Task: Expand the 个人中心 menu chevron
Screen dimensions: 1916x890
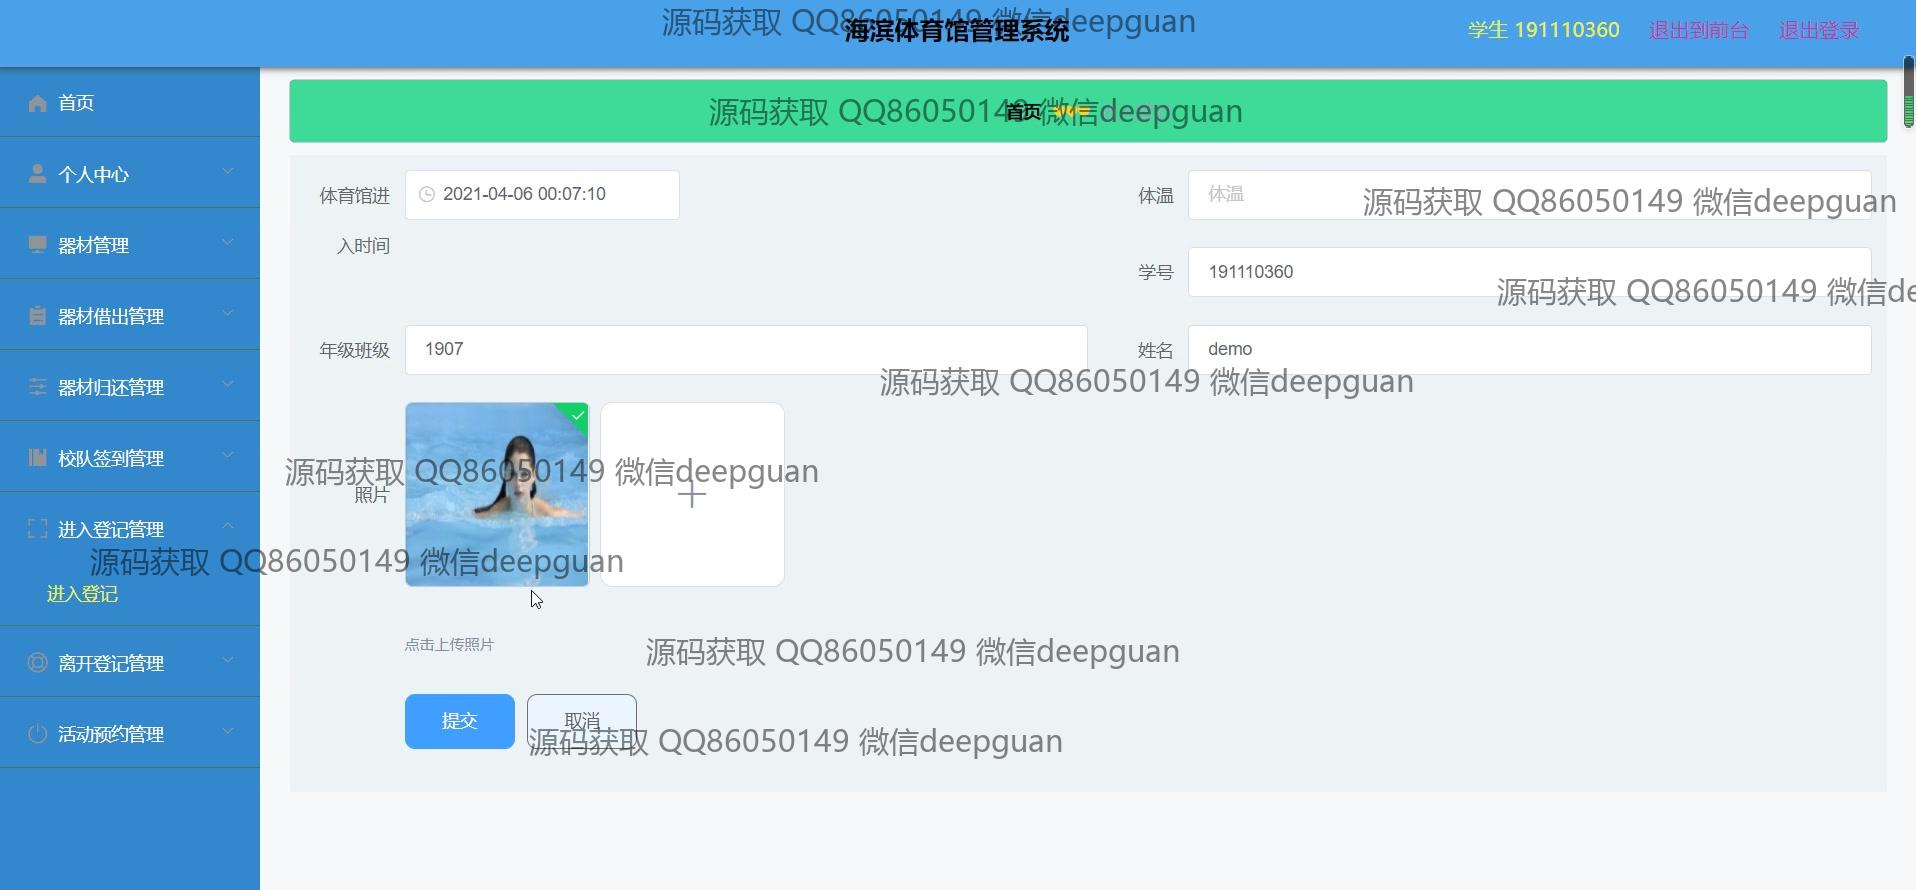Action: click(228, 172)
